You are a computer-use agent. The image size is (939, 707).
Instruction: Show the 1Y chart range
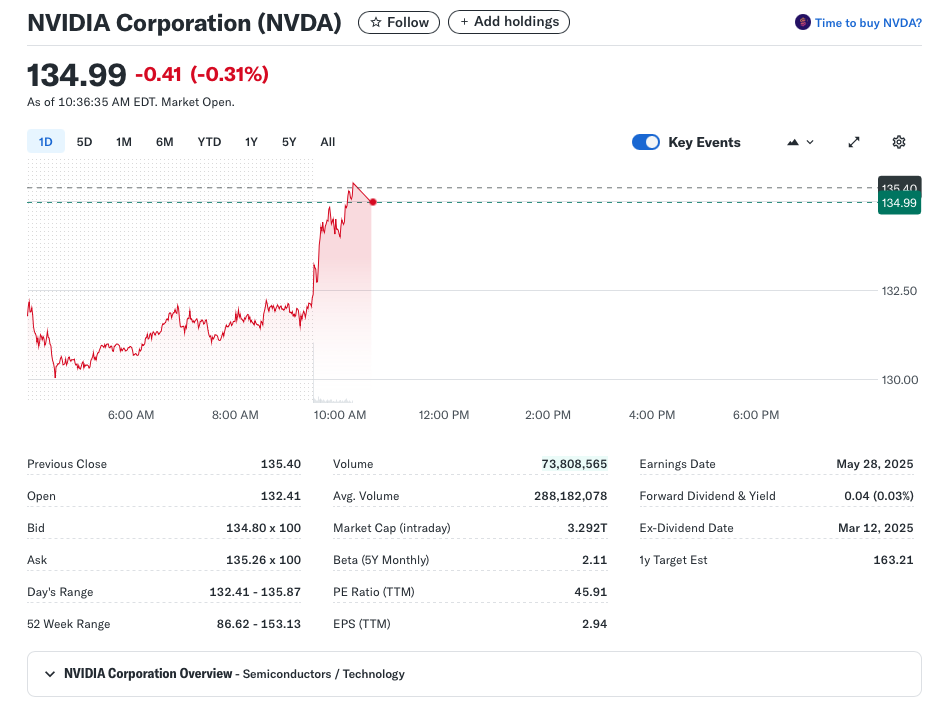tap(251, 142)
